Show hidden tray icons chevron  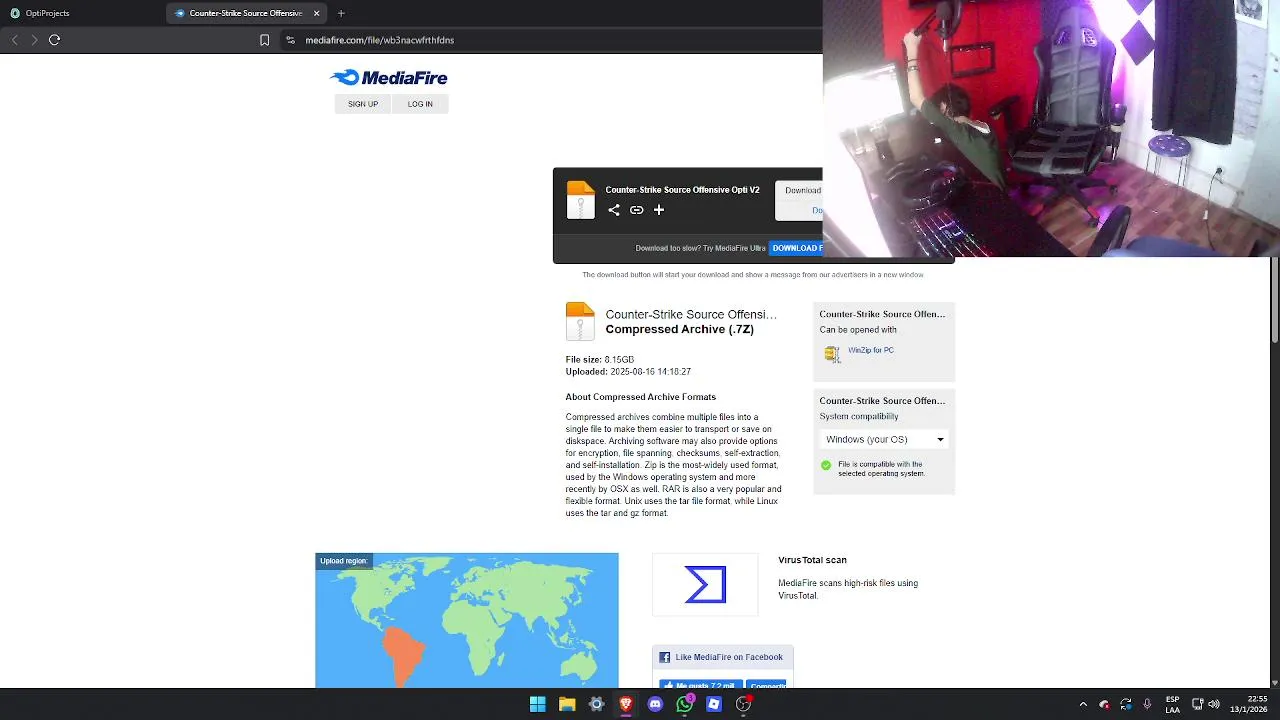(x=1083, y=704)
